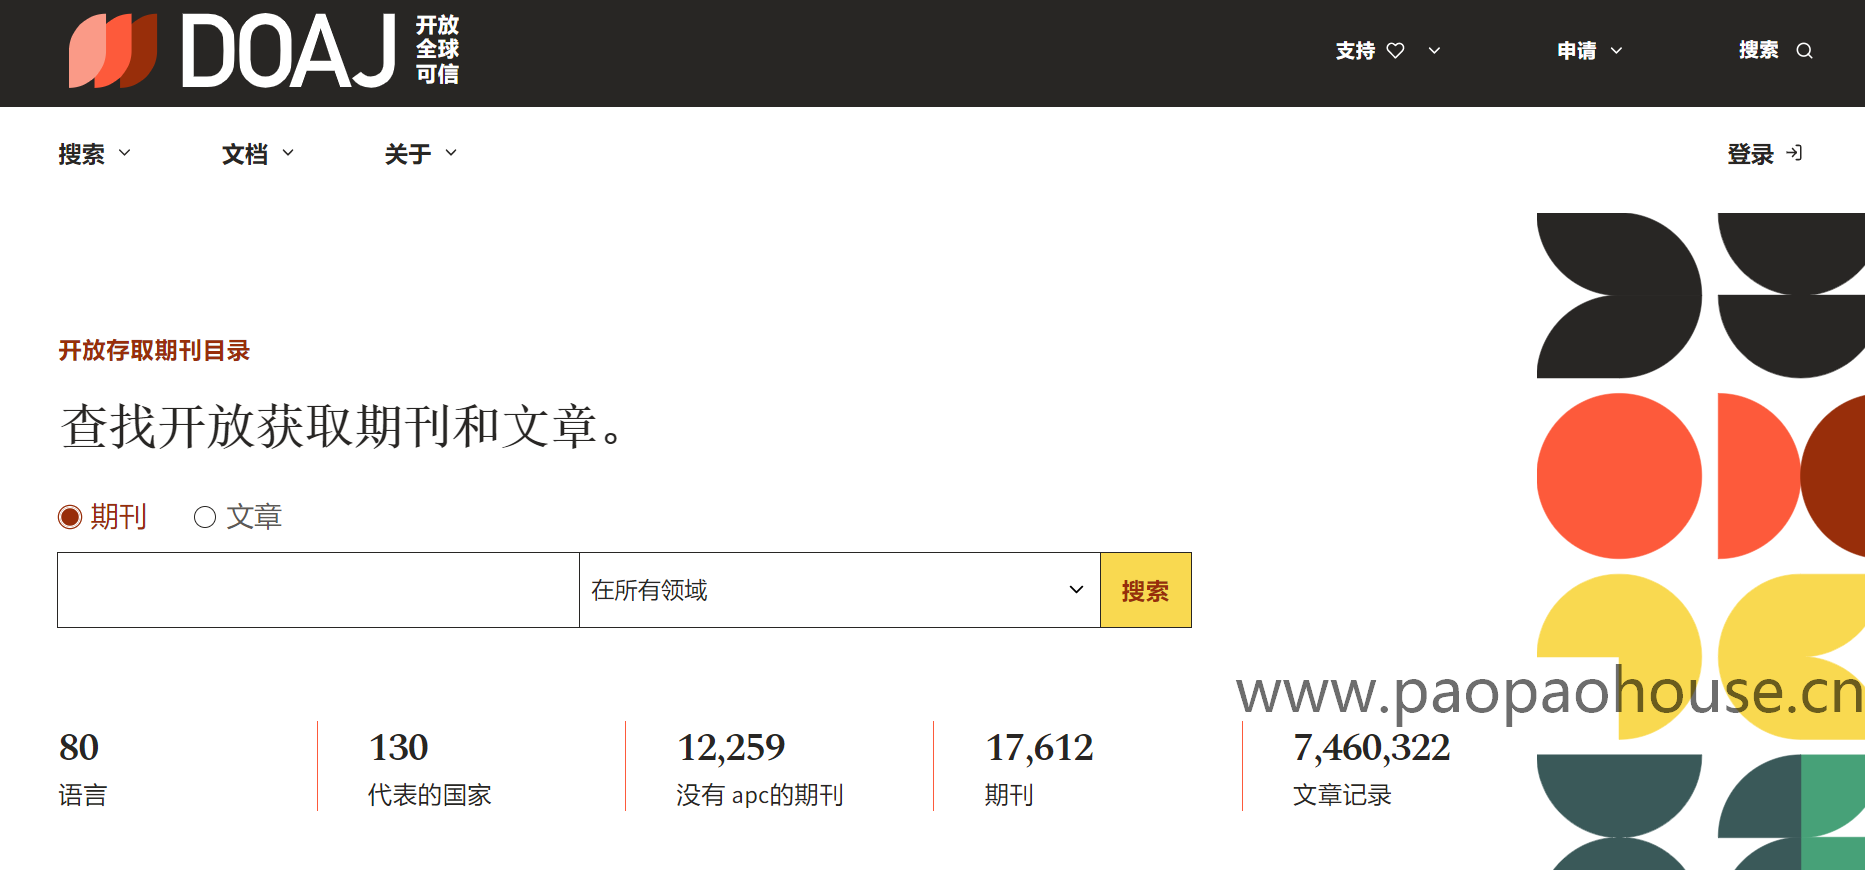The height and width of the screenshot is (870, 1865).
Task: Click the 130 代表的国家 statistic
Action: (x=430, y=769)
